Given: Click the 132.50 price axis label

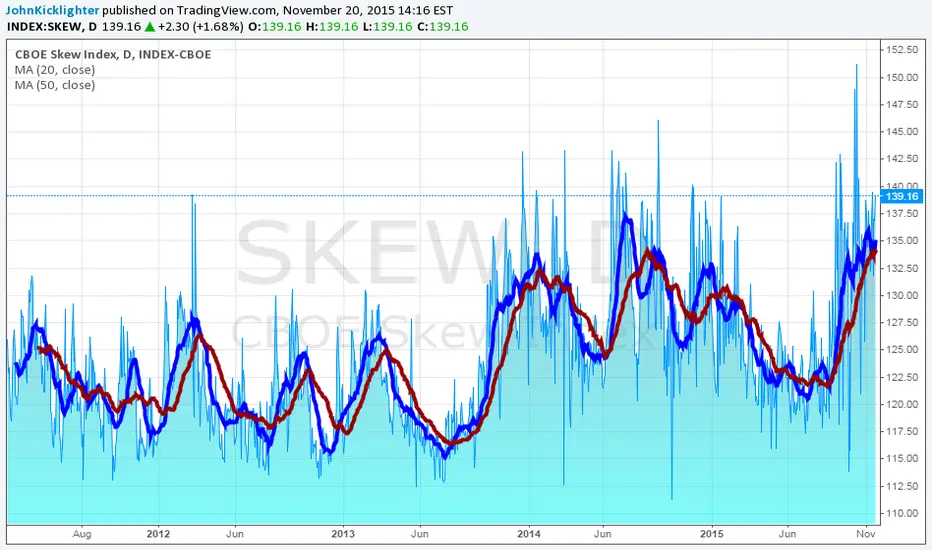Looking at the screenshot, I should tap(902, 268).
